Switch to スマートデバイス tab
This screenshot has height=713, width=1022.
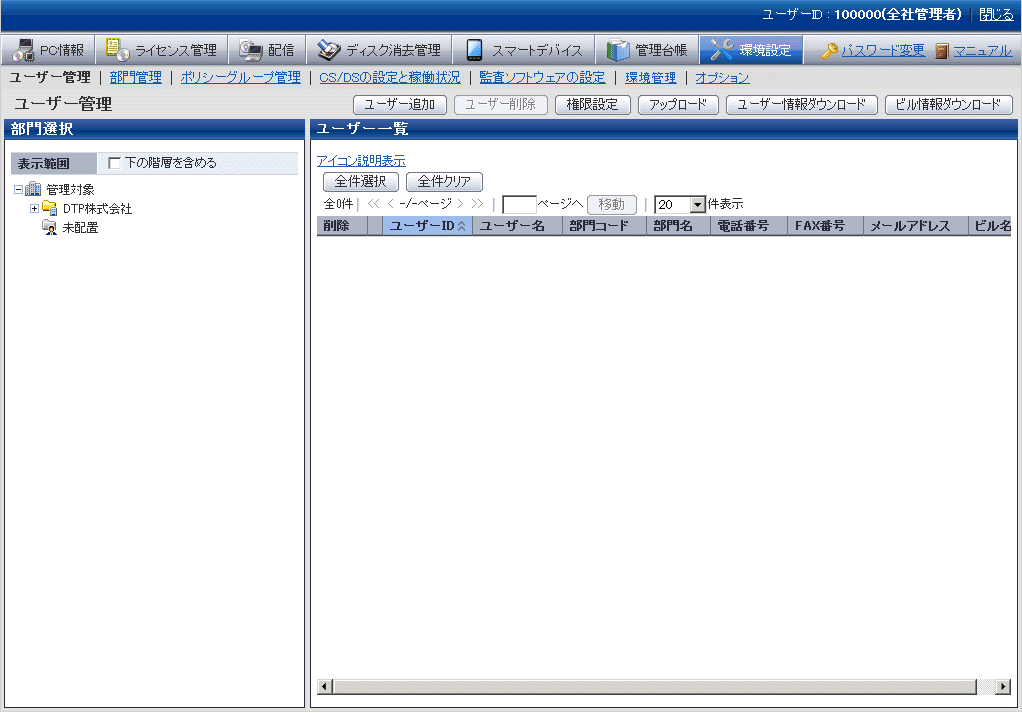524,50
